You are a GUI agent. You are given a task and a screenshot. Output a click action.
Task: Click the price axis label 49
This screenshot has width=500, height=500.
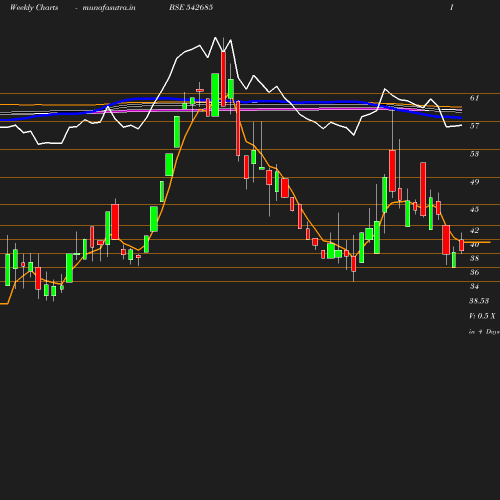click(x=474, y=182)
